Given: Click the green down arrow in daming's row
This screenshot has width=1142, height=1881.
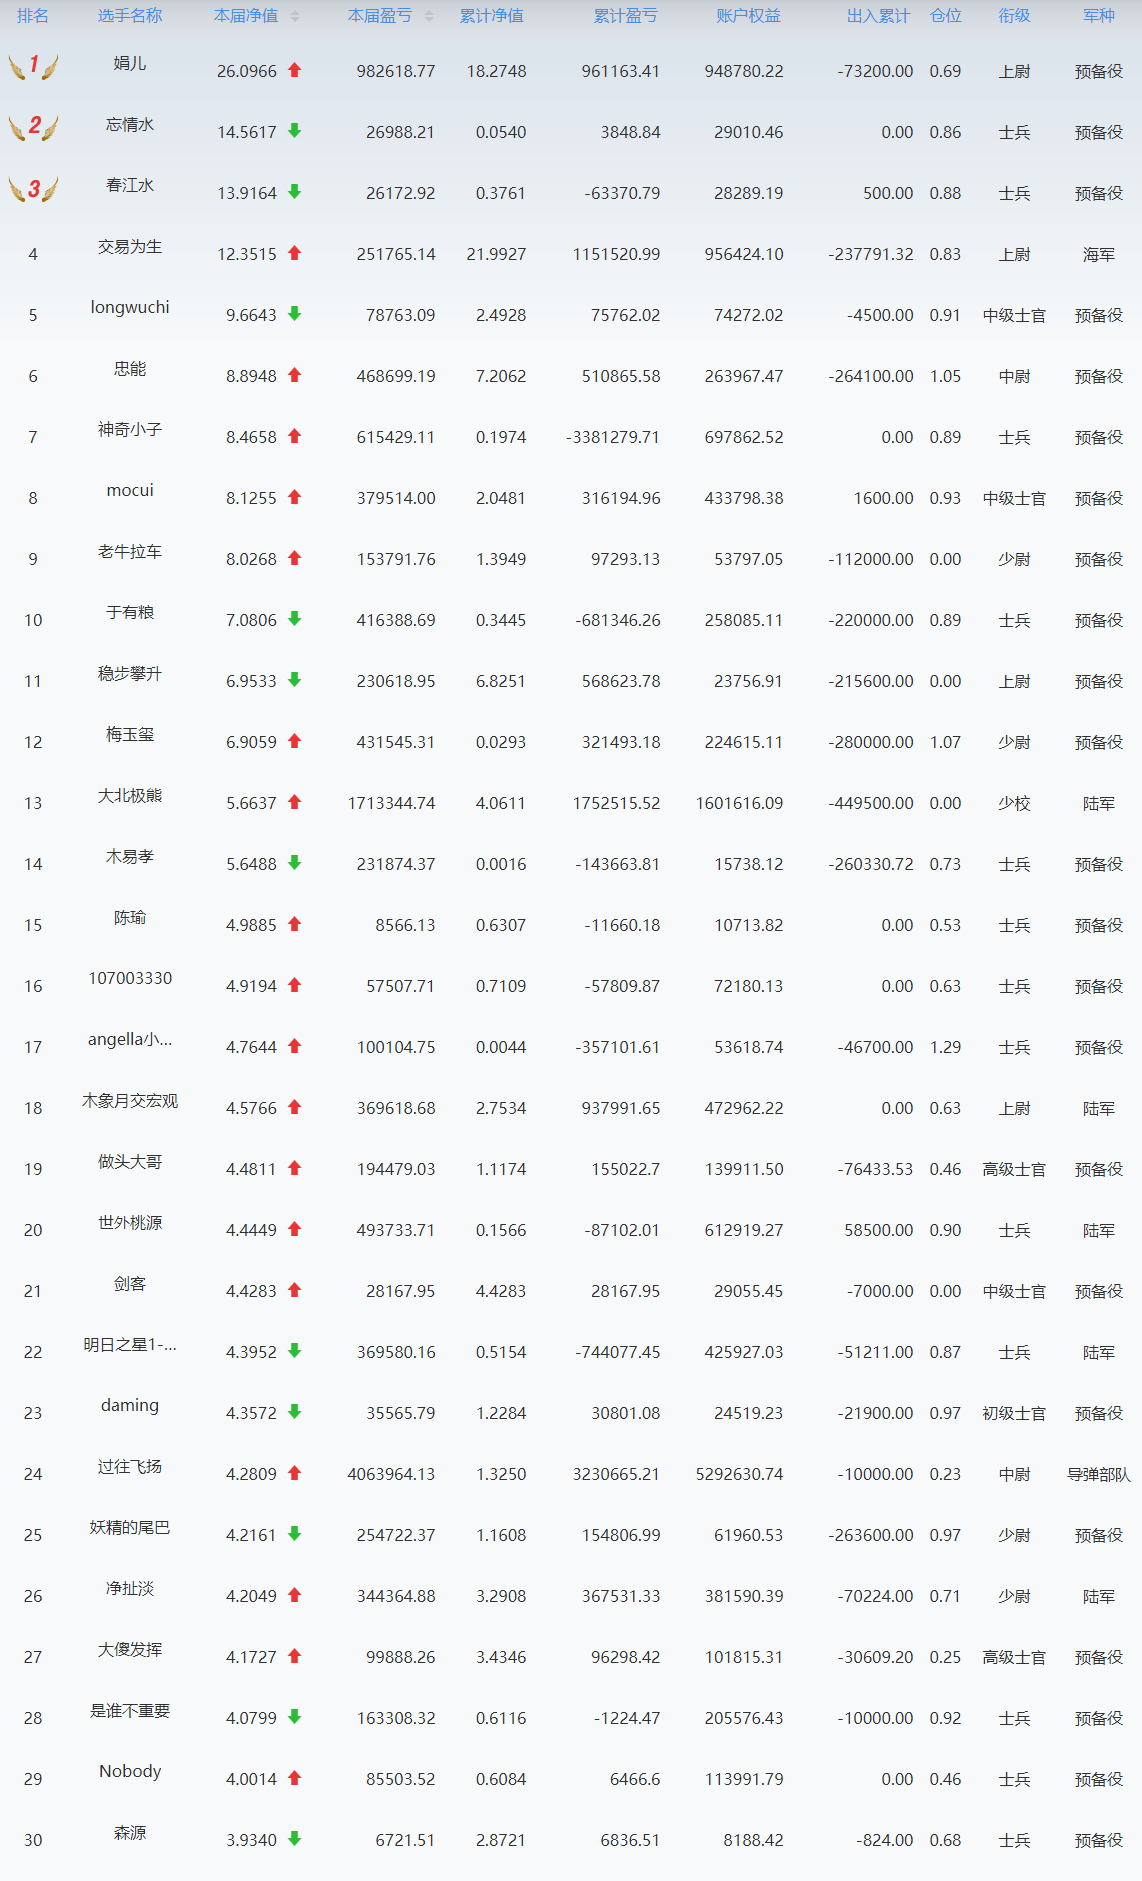Looking at the screenshot, I should coord(295,1412).
